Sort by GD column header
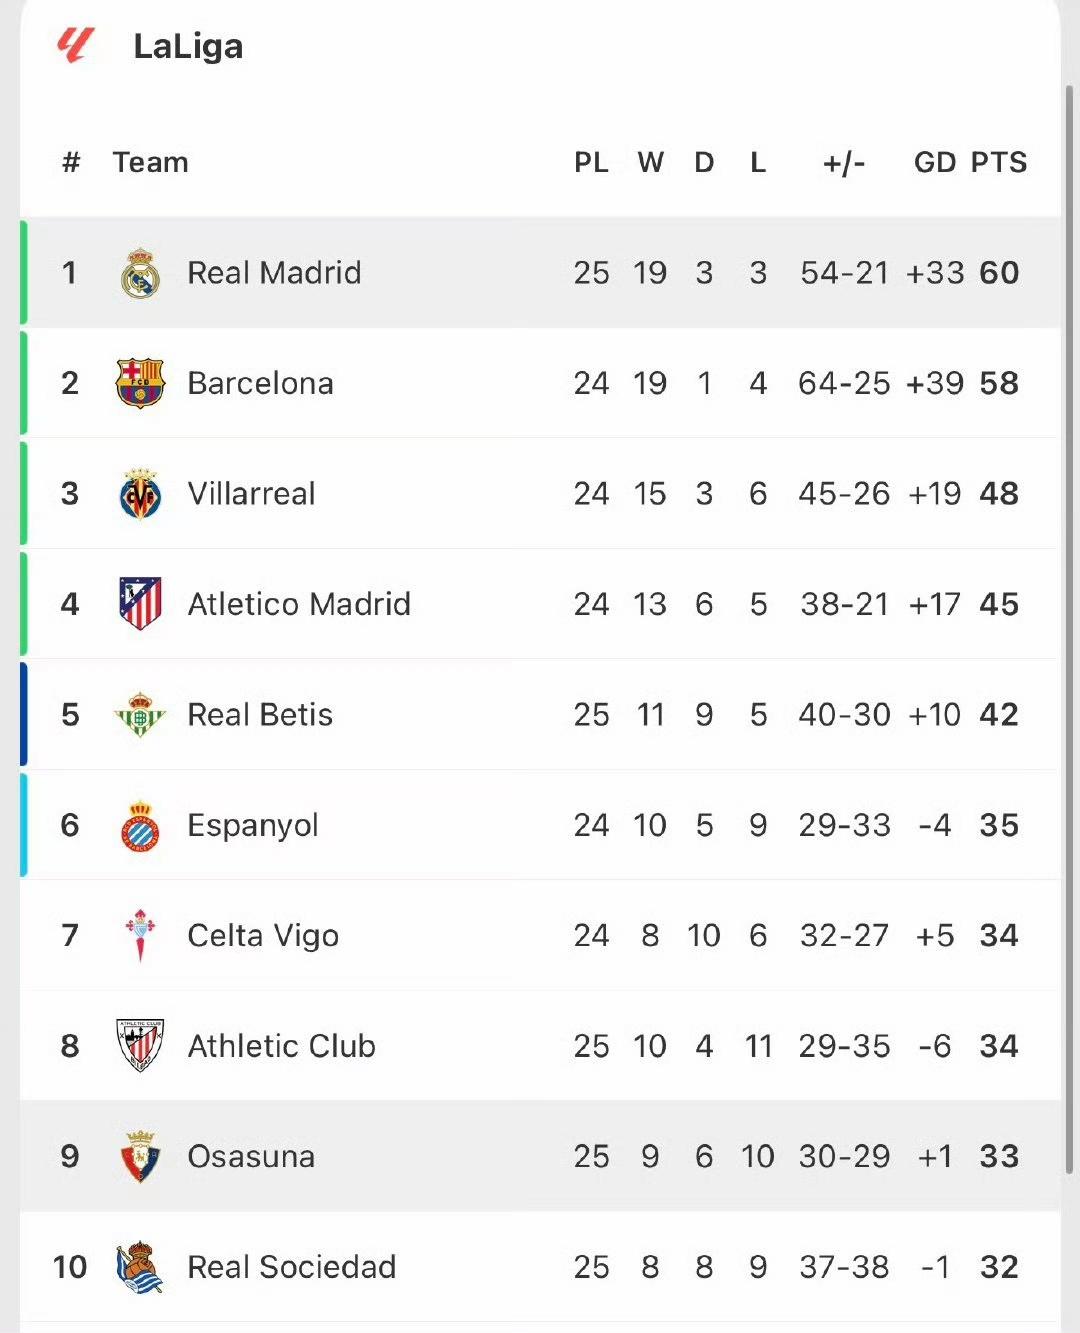Screen dimensions: 1080x1333 coord(935,162)
